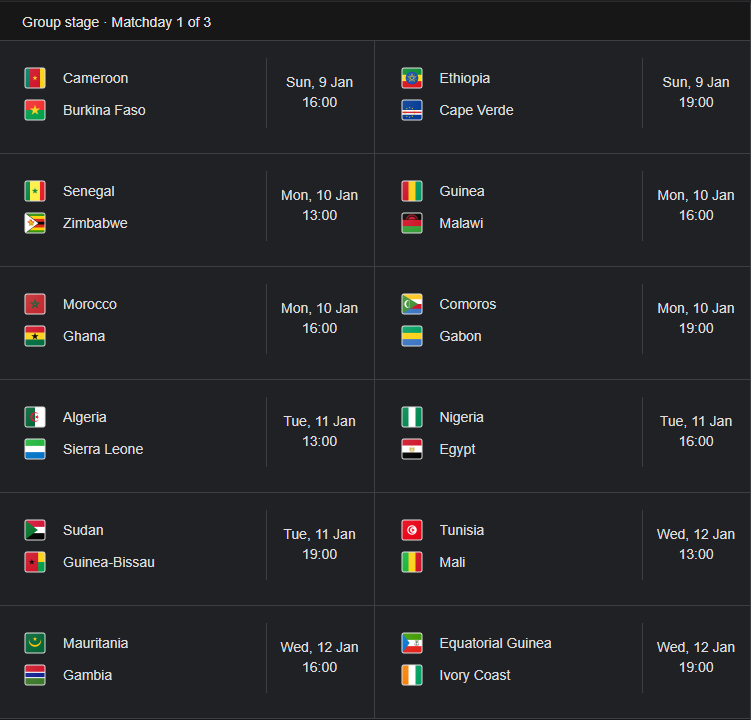
Task: Click the Burkina Faso flag icon
Action: coord(35,110)
